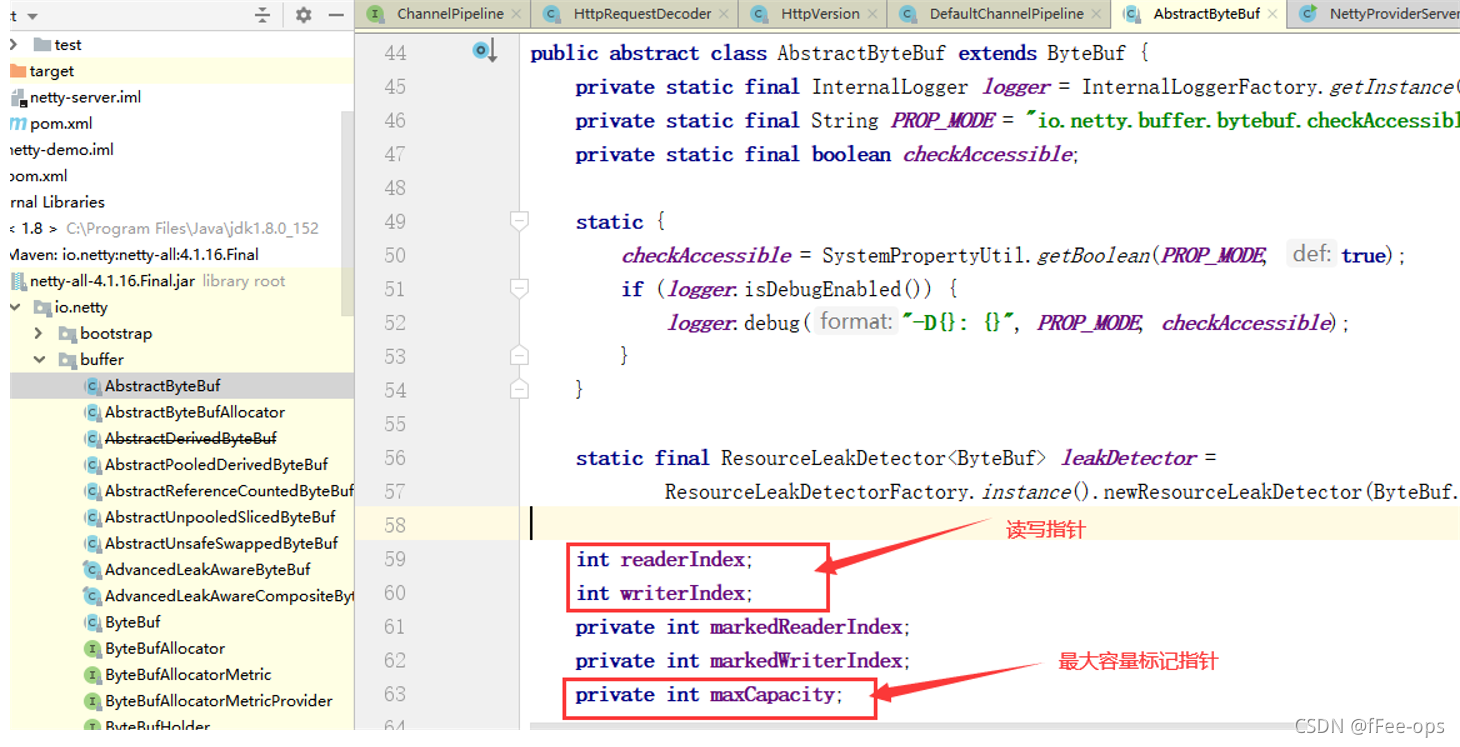The width and height of the screenshot is (1460, 747).
Task: Select AbstractByteBuf in the project tree
Action: coord(163,386)
